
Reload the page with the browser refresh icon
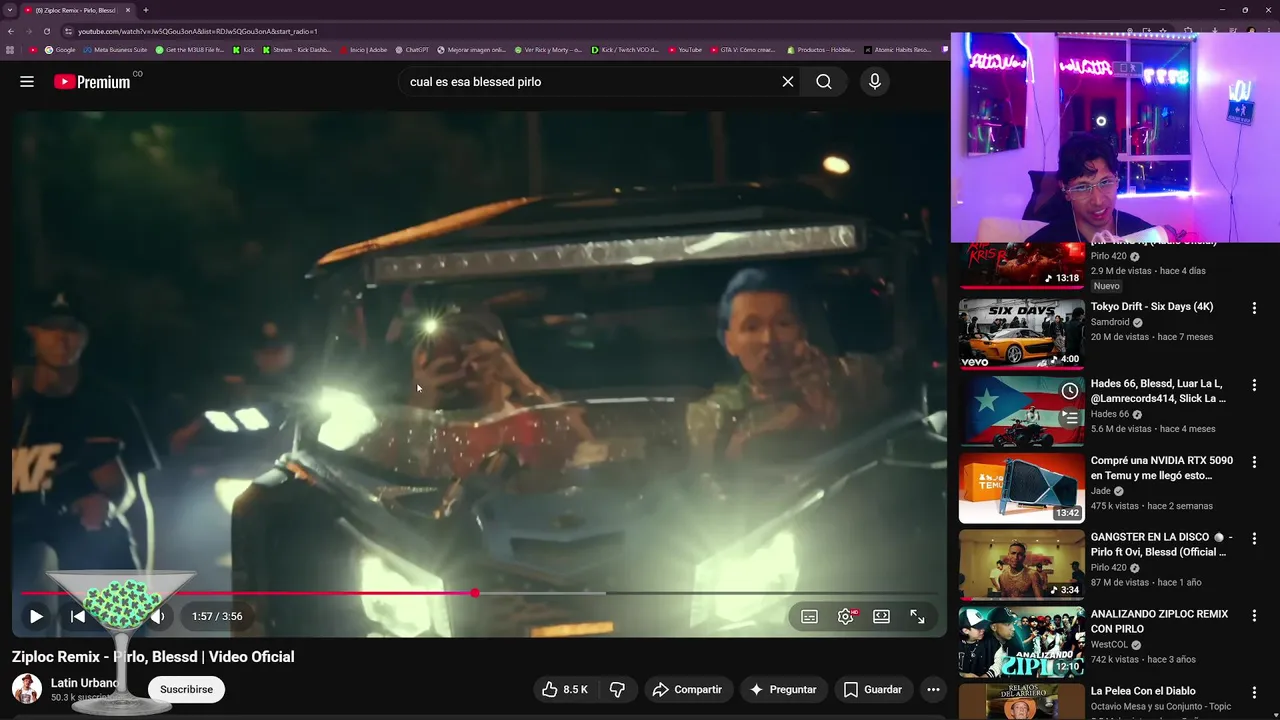click(46, 31)
